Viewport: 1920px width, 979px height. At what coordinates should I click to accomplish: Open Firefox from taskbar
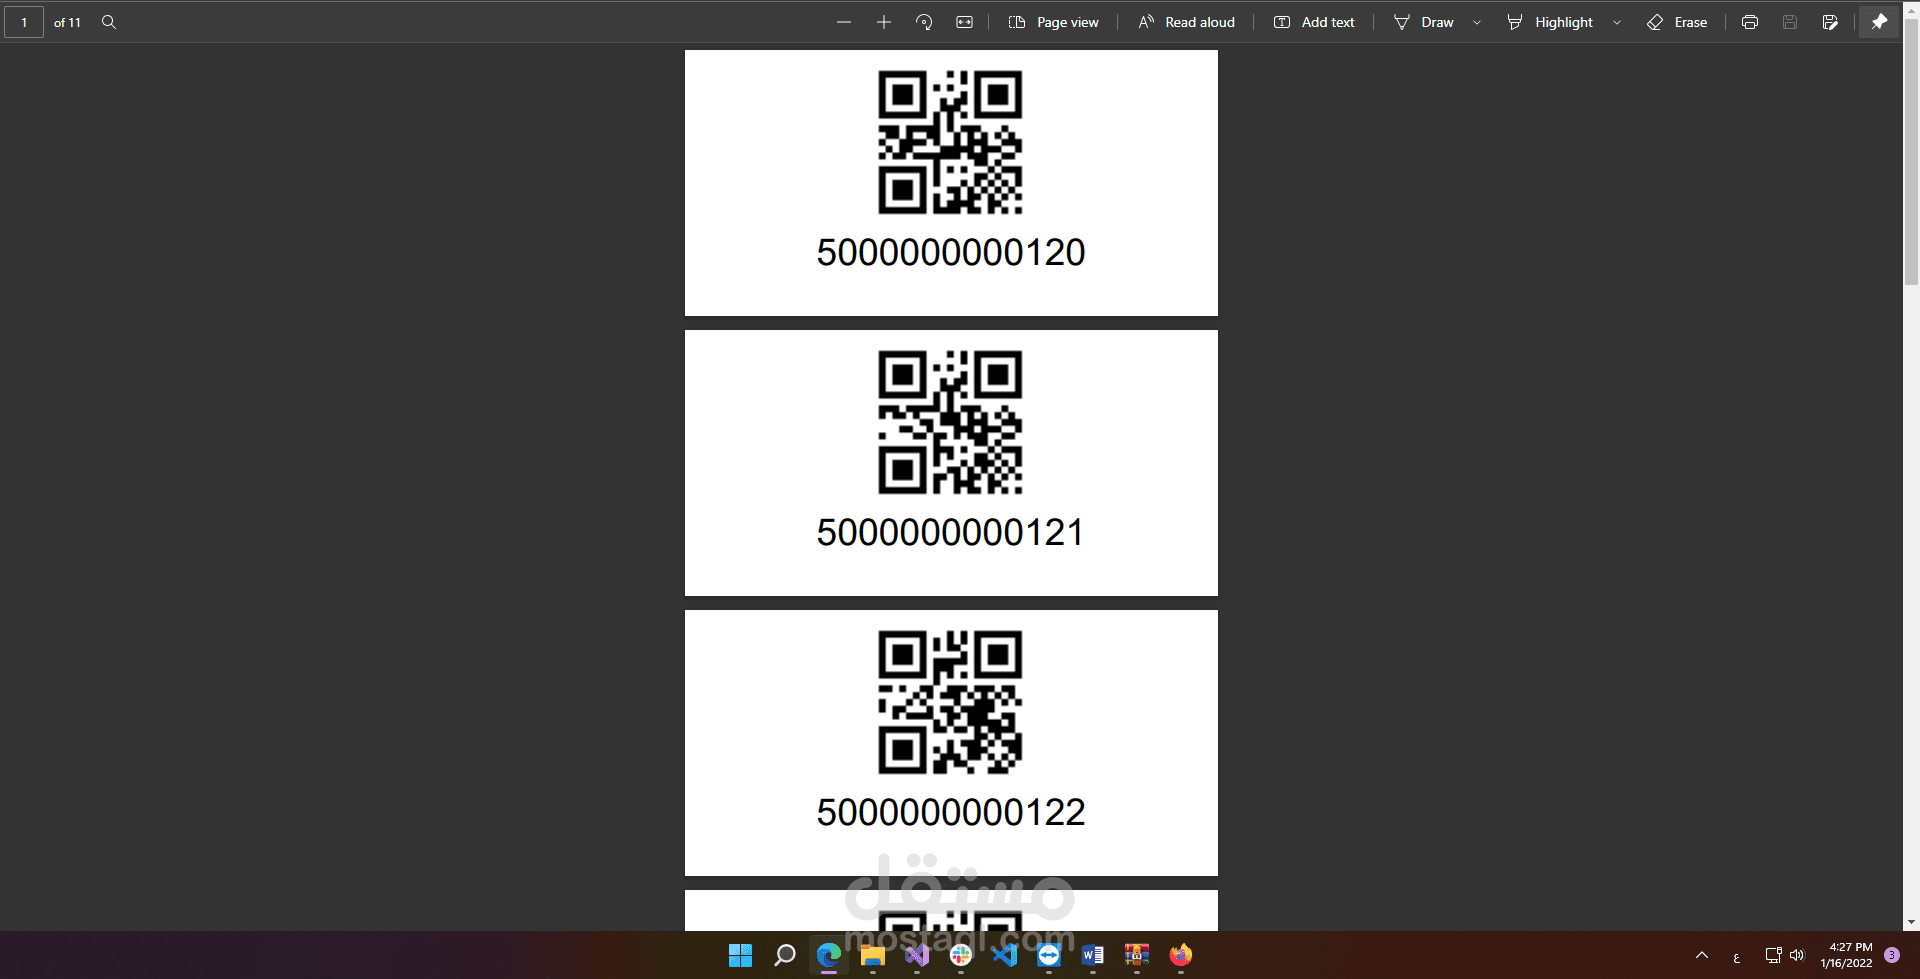1181,956
